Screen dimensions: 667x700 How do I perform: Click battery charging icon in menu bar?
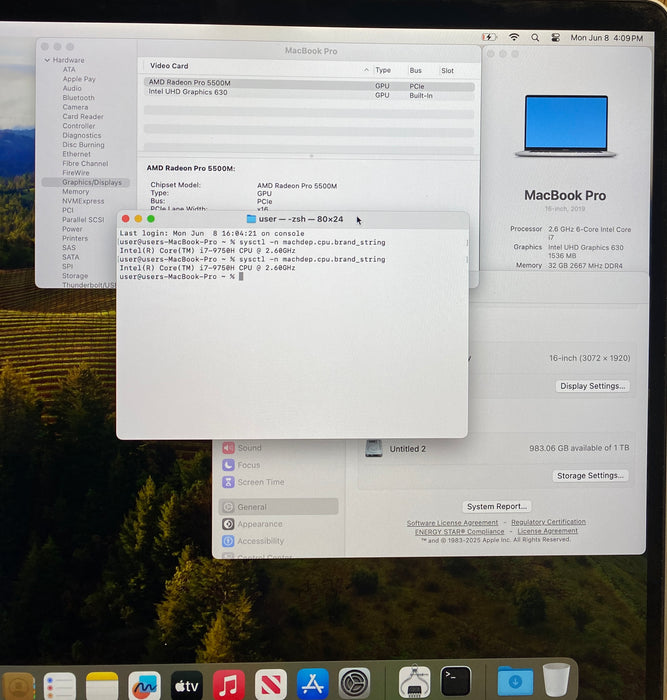(x=489, y=37)
